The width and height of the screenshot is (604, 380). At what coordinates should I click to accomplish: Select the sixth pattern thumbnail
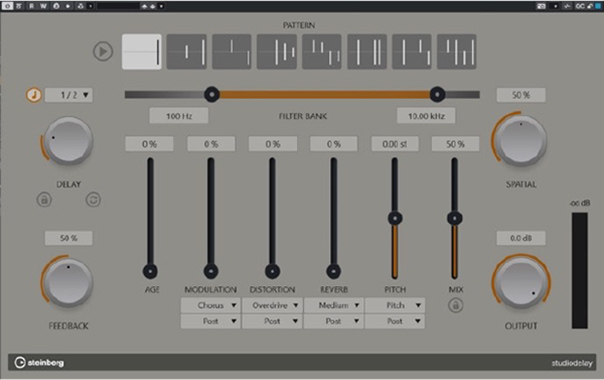pyautogui.click(x=367, y=52)
